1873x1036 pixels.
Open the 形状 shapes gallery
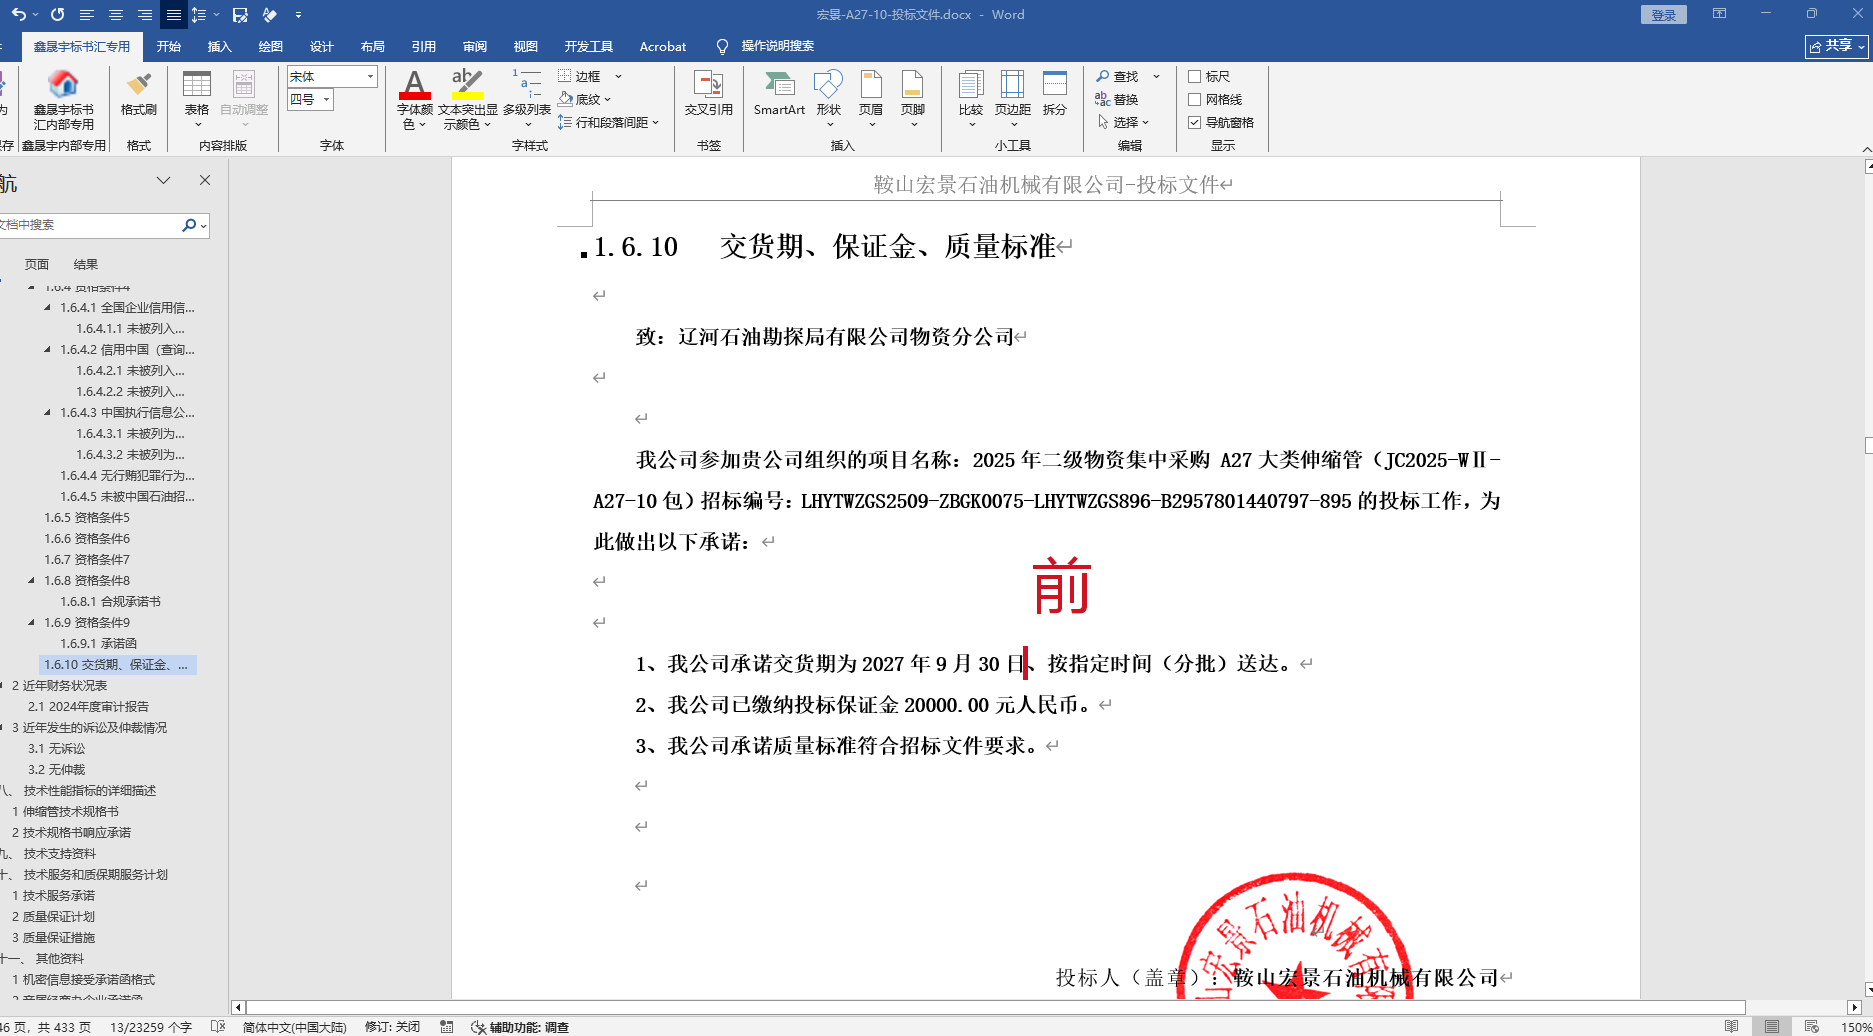829,97
